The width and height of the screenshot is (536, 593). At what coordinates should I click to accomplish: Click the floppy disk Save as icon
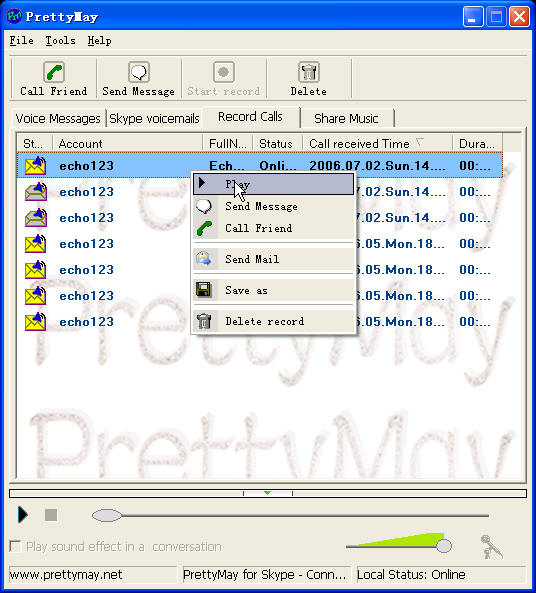click(204, 290)
